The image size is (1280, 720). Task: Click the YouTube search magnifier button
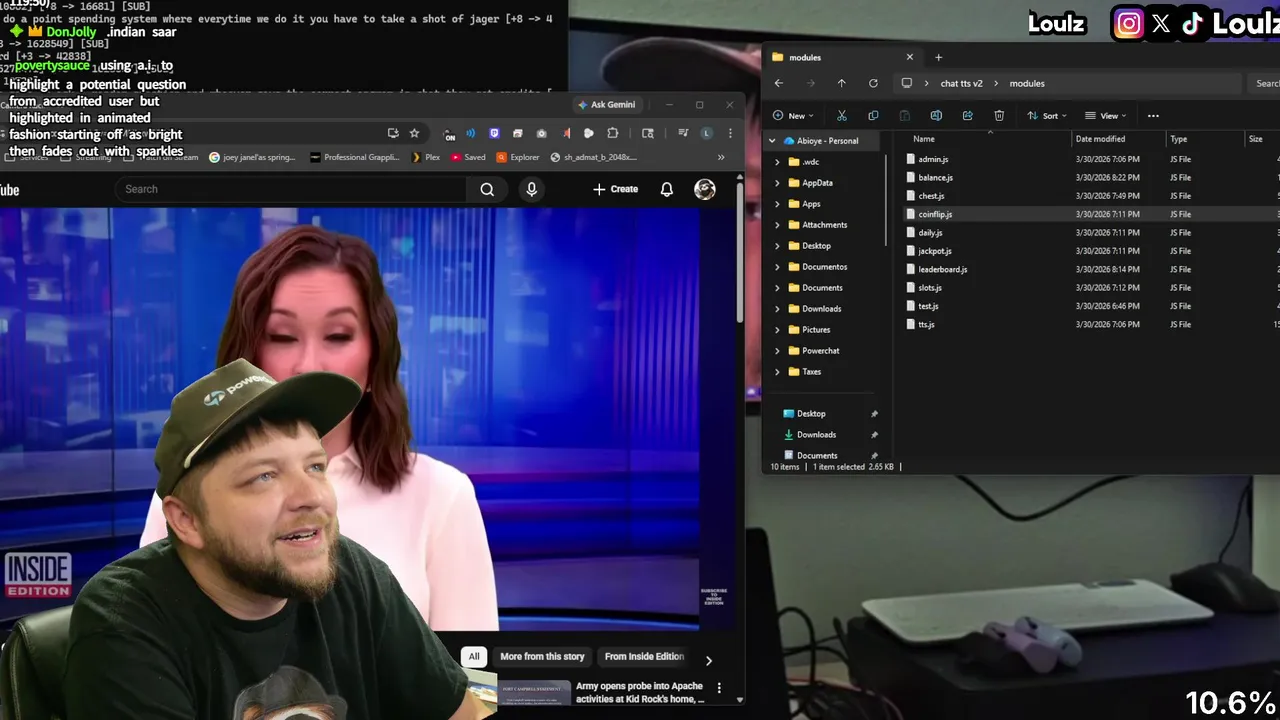[487, 189]
